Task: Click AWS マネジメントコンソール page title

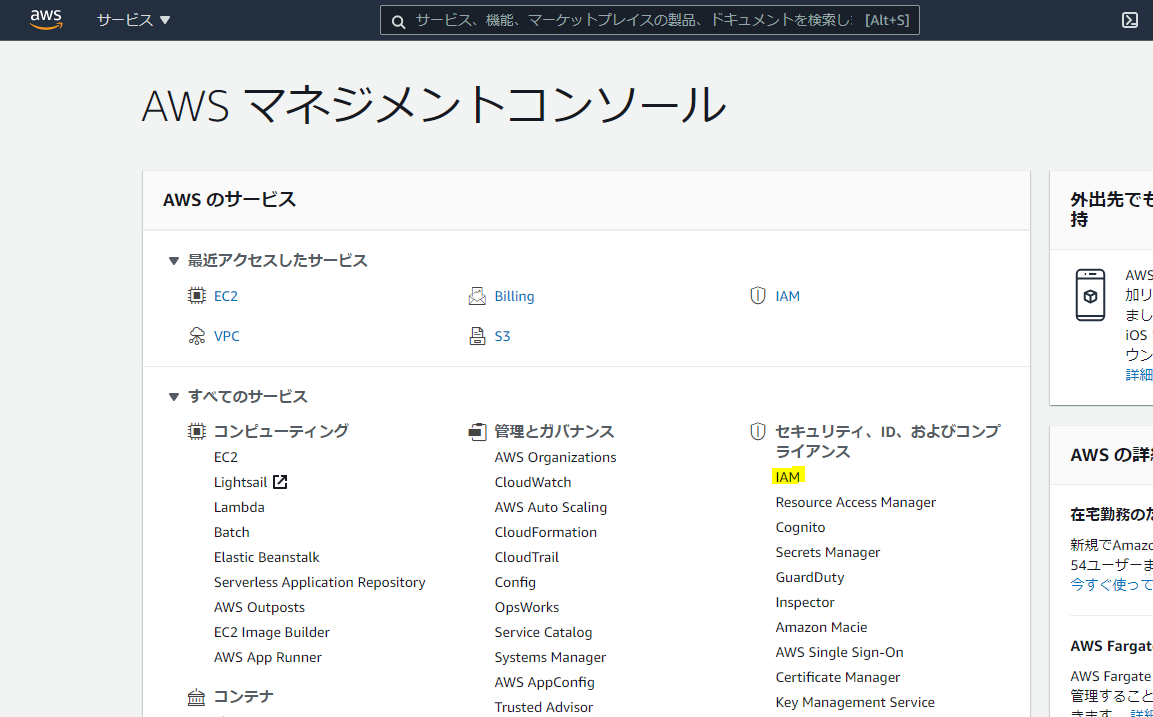Action: click(434, 104)
